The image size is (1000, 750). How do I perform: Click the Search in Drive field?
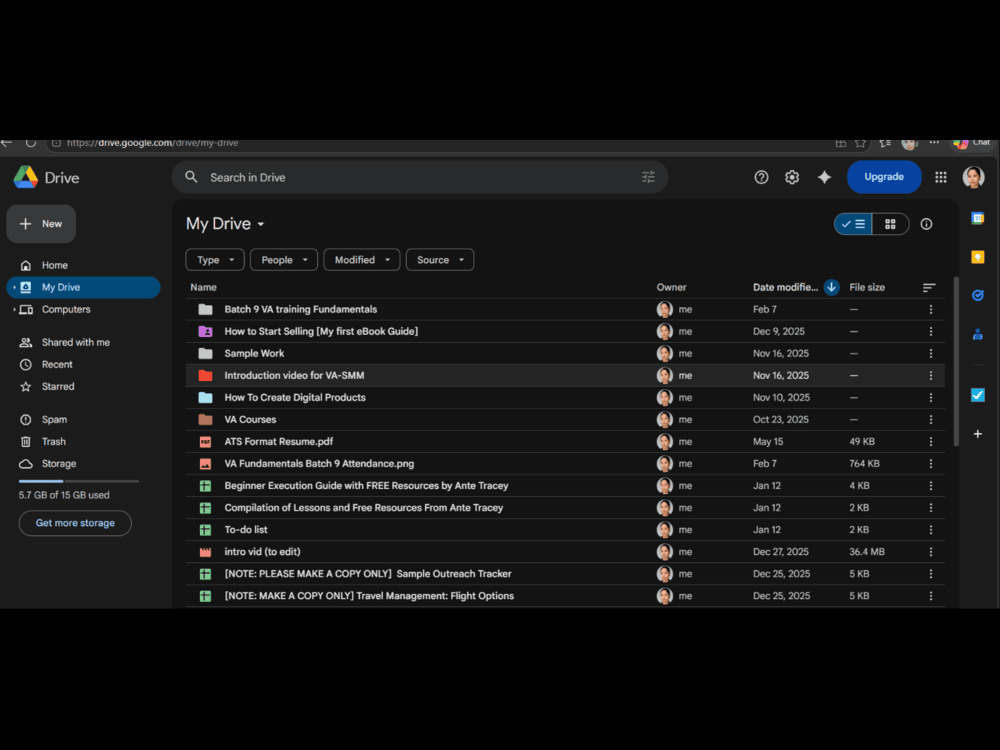[x=420, y=177]
